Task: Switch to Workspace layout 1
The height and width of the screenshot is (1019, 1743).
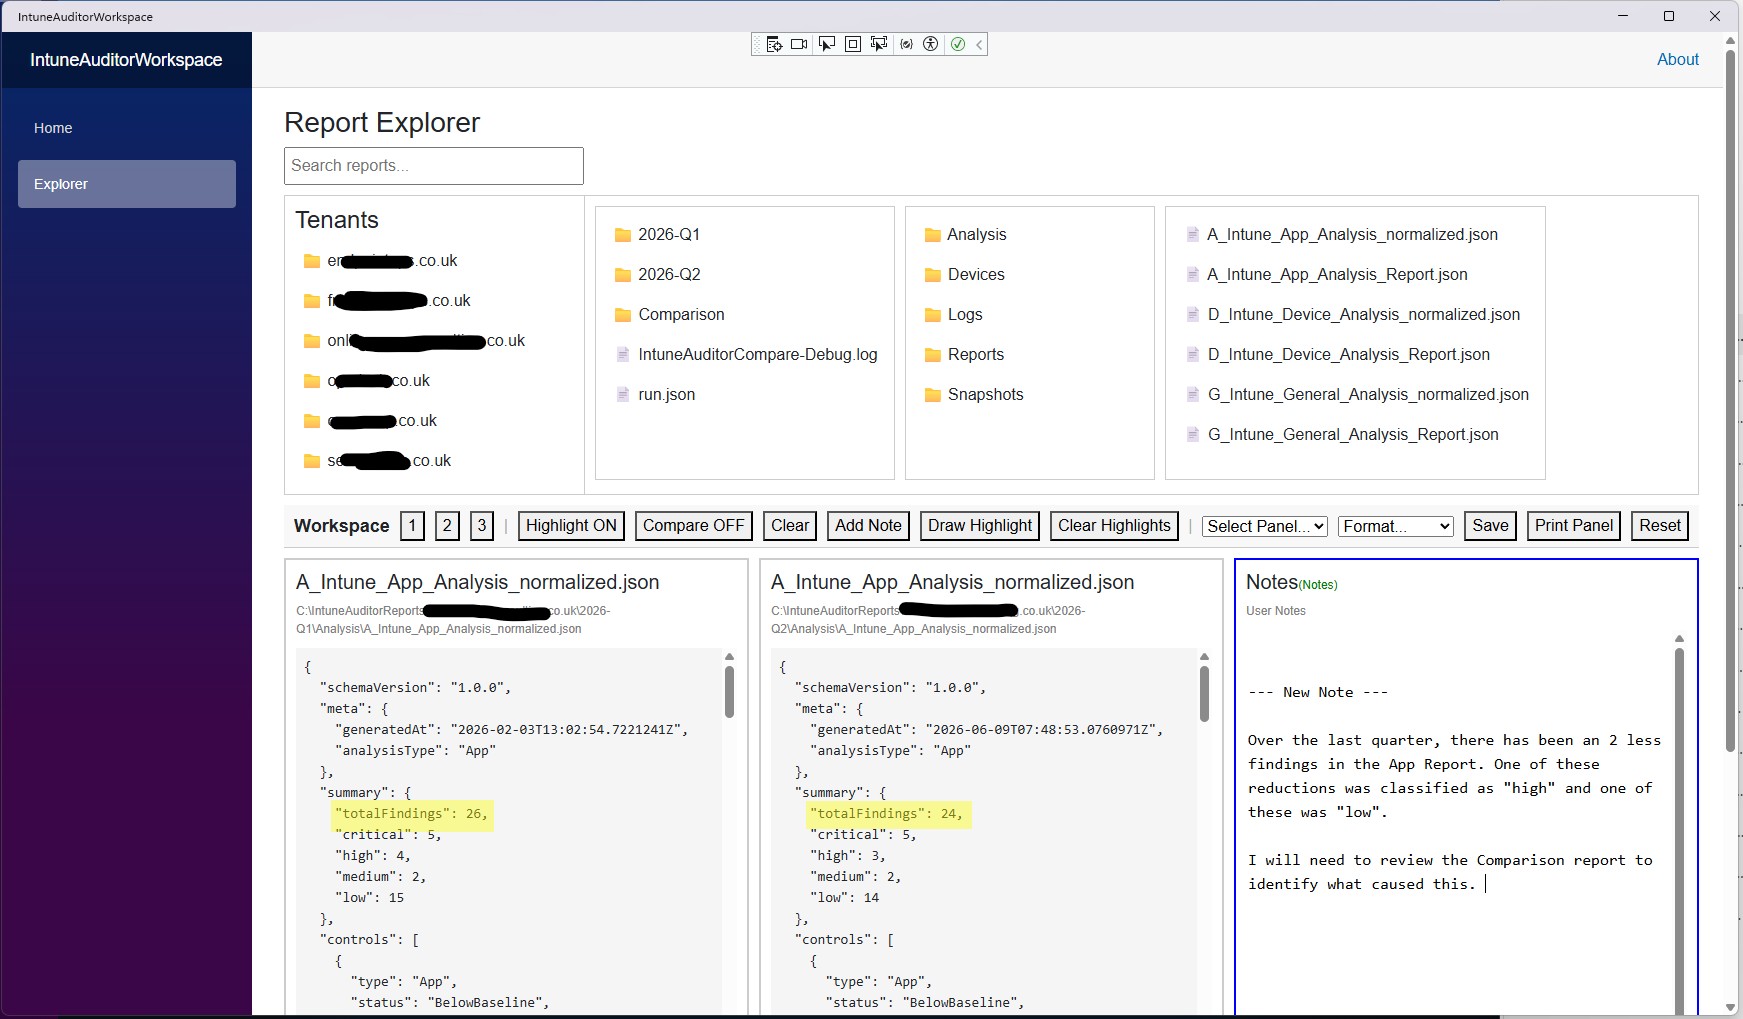Action: 412,526
